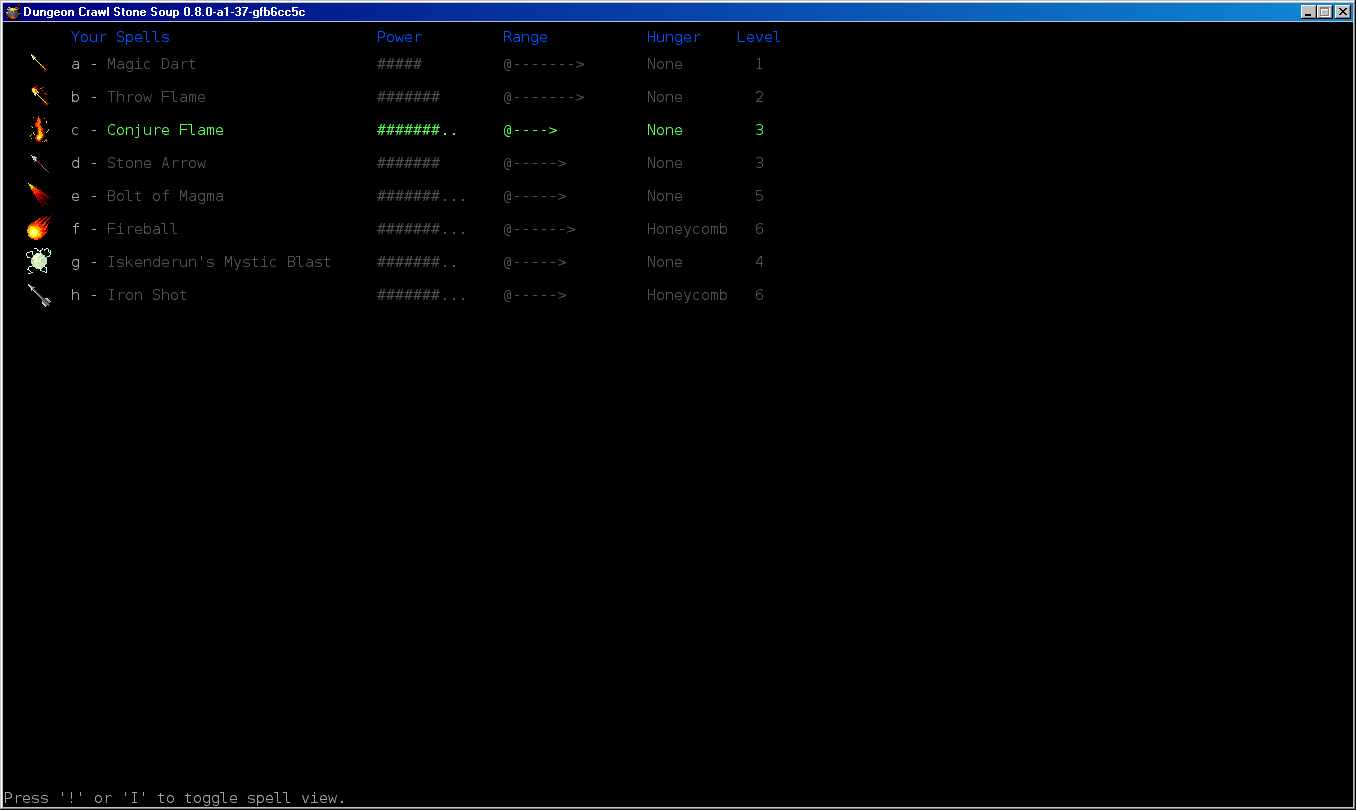
Task: Click the range indicator for Iron Shot
Action: coord(534,295)
